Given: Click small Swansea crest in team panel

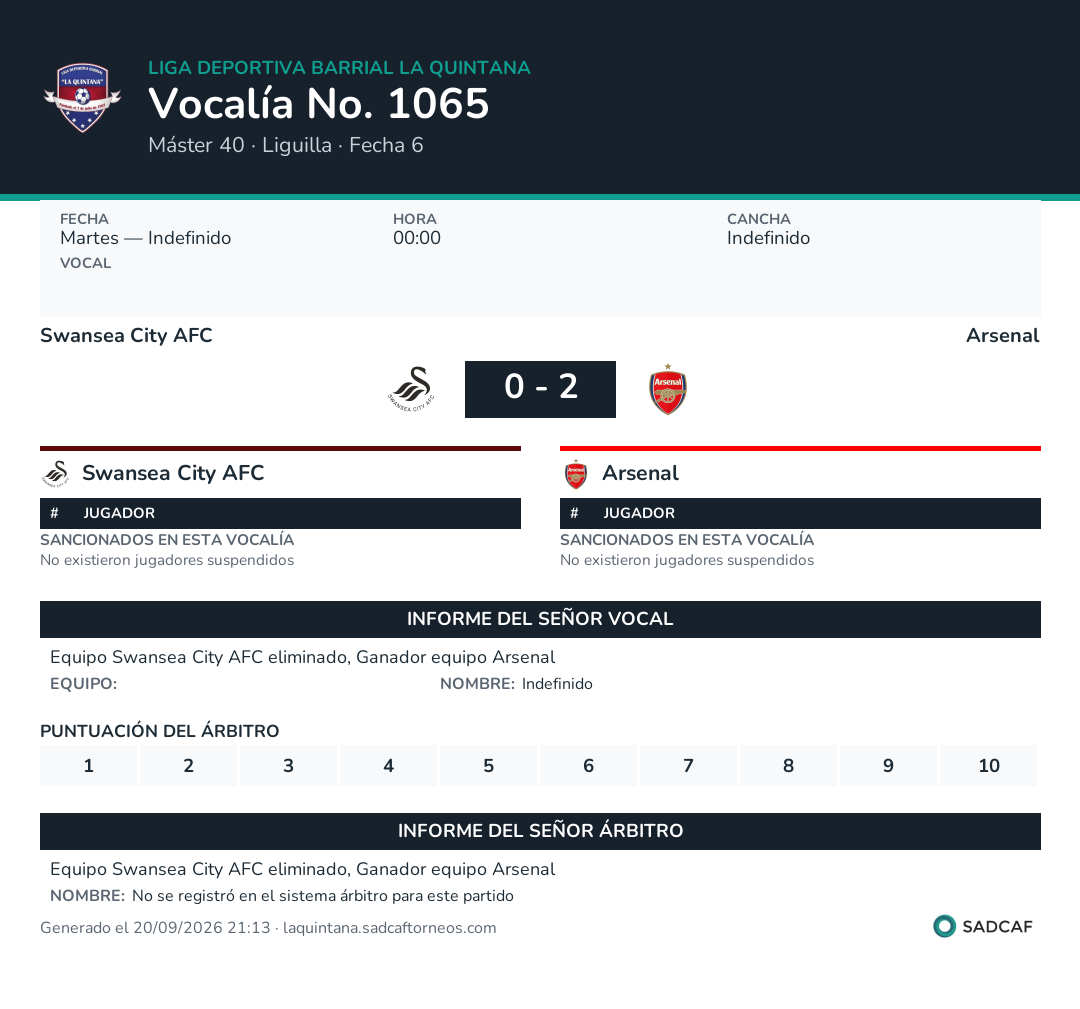Looking at the screenshot, I should tap(56, 474).
